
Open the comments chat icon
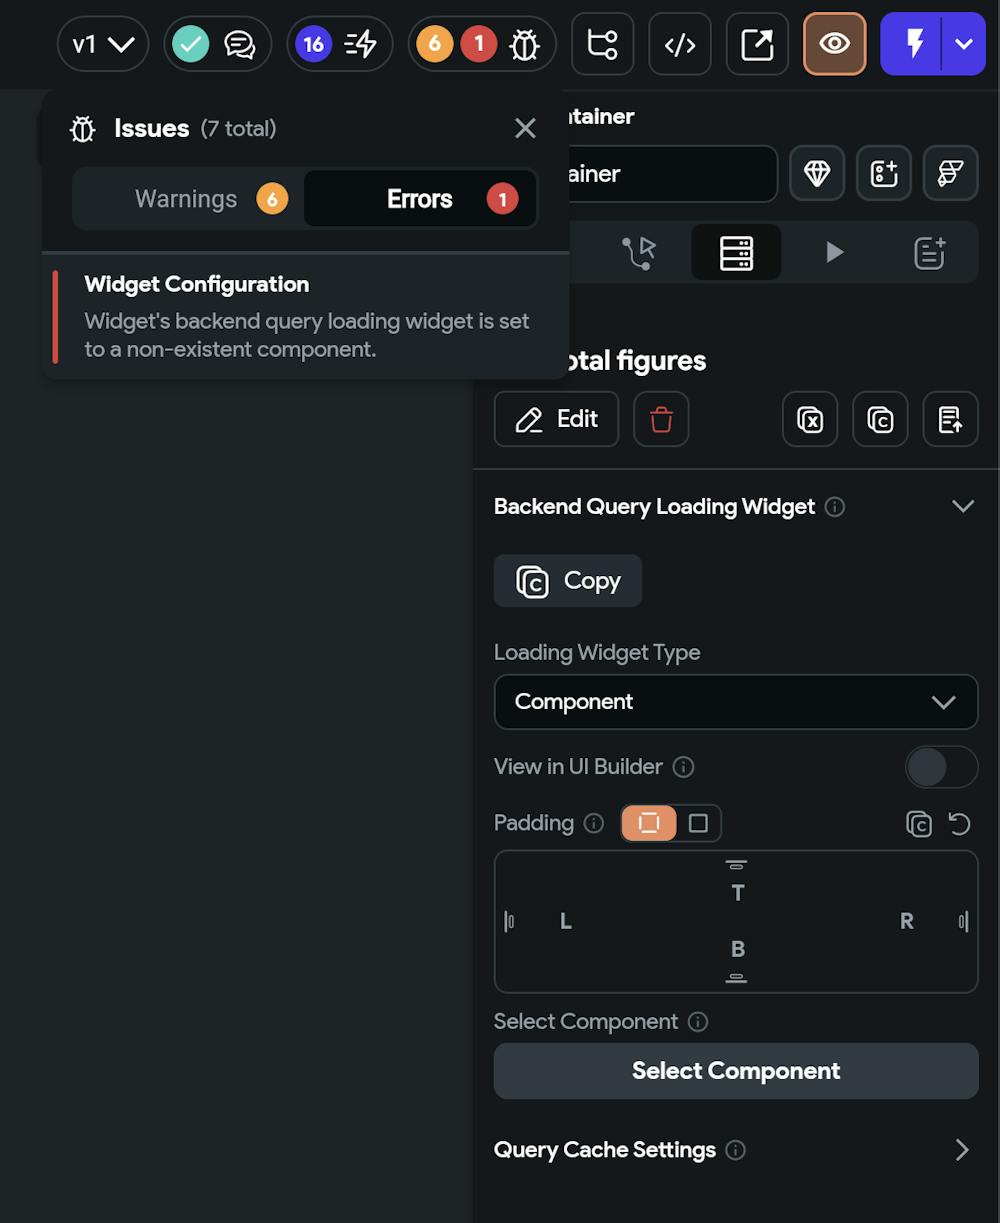coord(240,44)
